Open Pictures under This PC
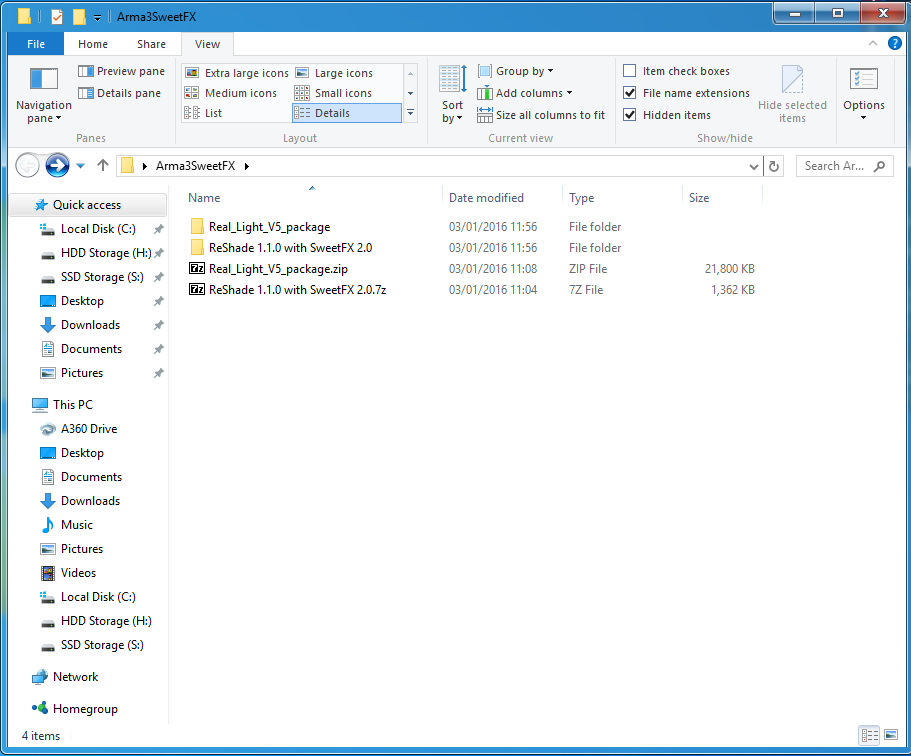This screenshot has height=756, width=911. click(x=82, y=549)
